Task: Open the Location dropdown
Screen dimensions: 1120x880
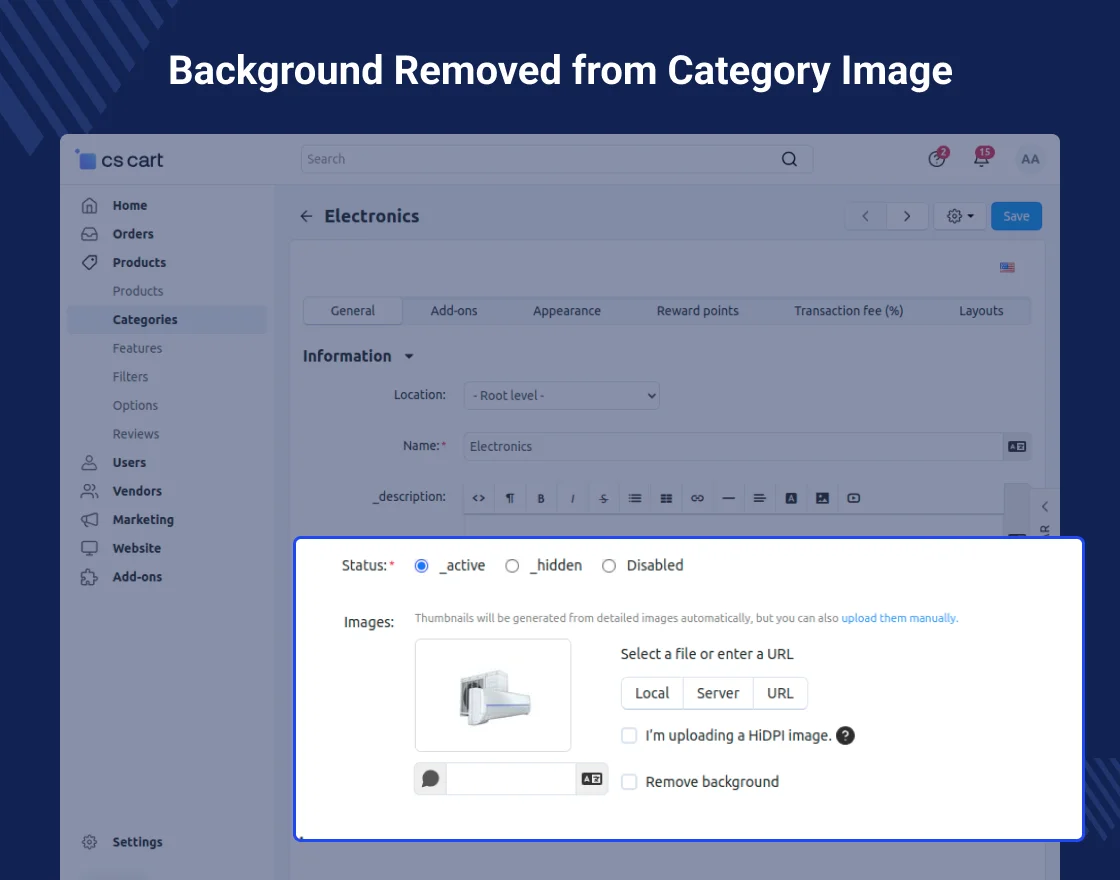Action: 562,396
